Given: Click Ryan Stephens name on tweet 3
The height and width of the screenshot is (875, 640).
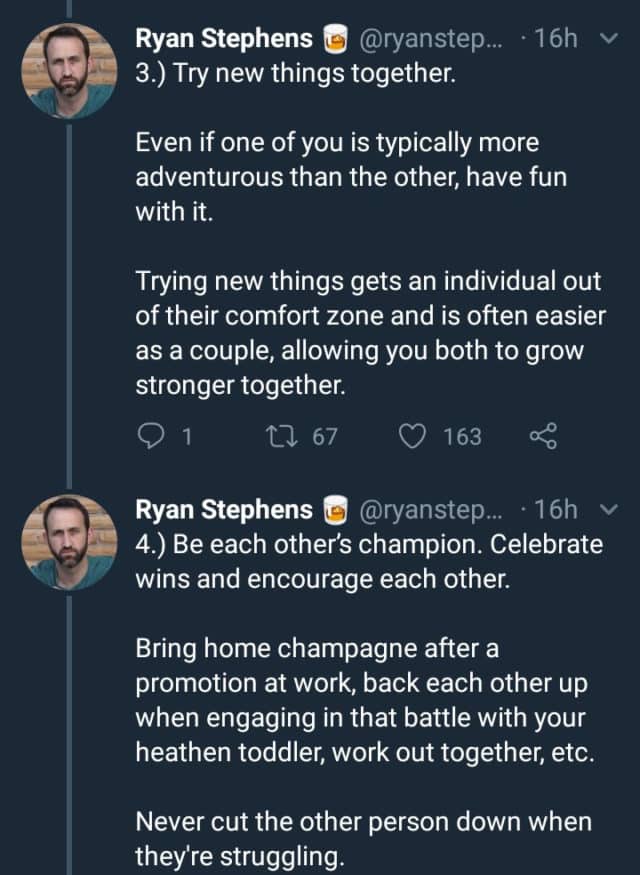Looking at the screenshot, I should click(224, 39).
